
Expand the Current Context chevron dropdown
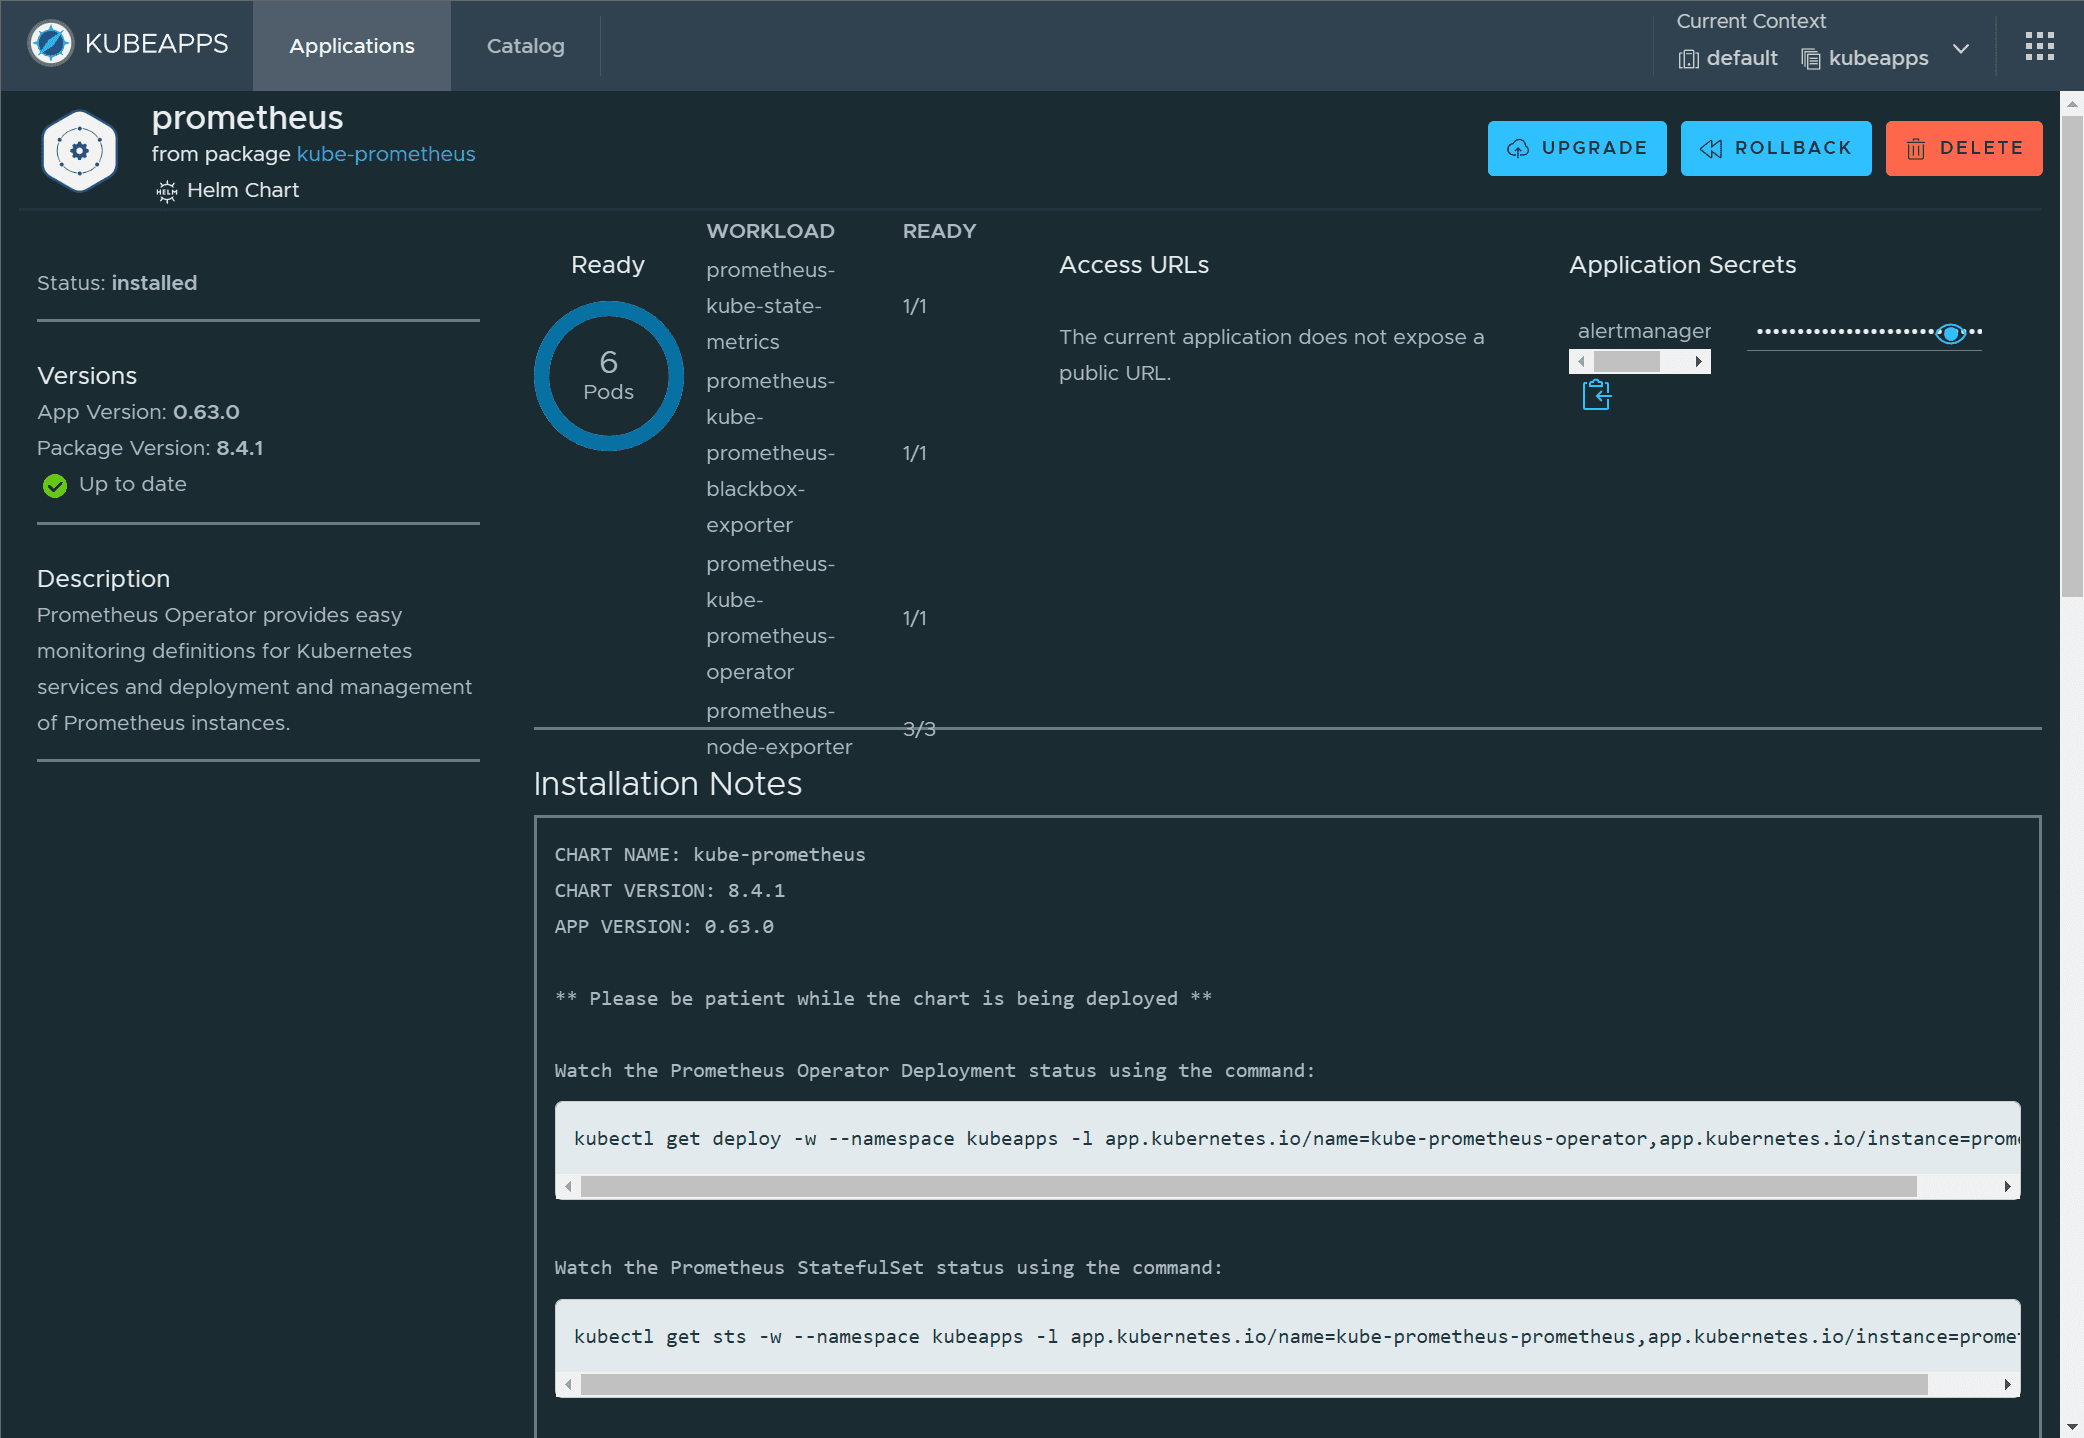click(x=1961, y=48)
